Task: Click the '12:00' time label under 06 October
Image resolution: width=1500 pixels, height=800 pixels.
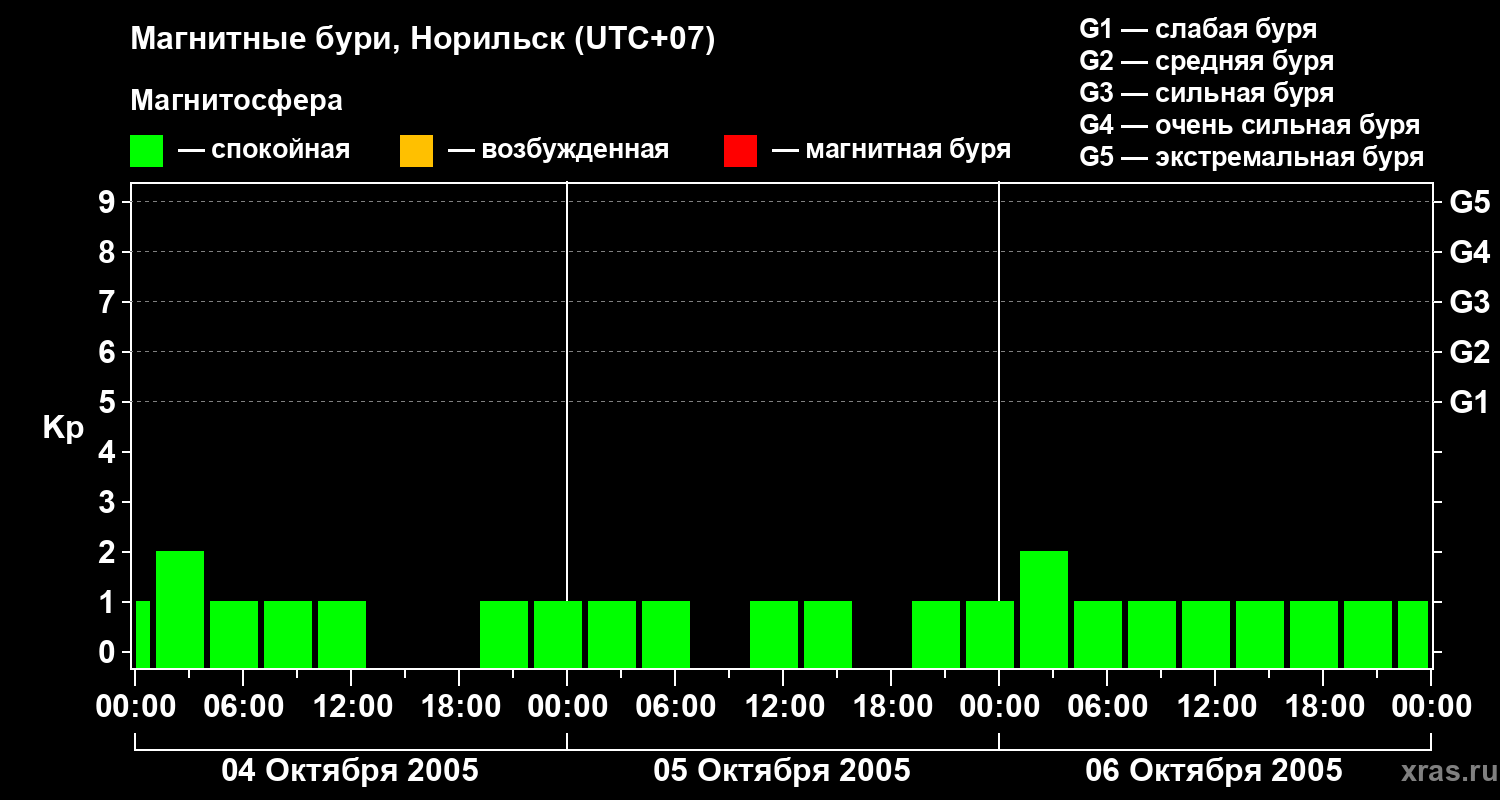Action: pyautogui.click(x=1215, y=707)
